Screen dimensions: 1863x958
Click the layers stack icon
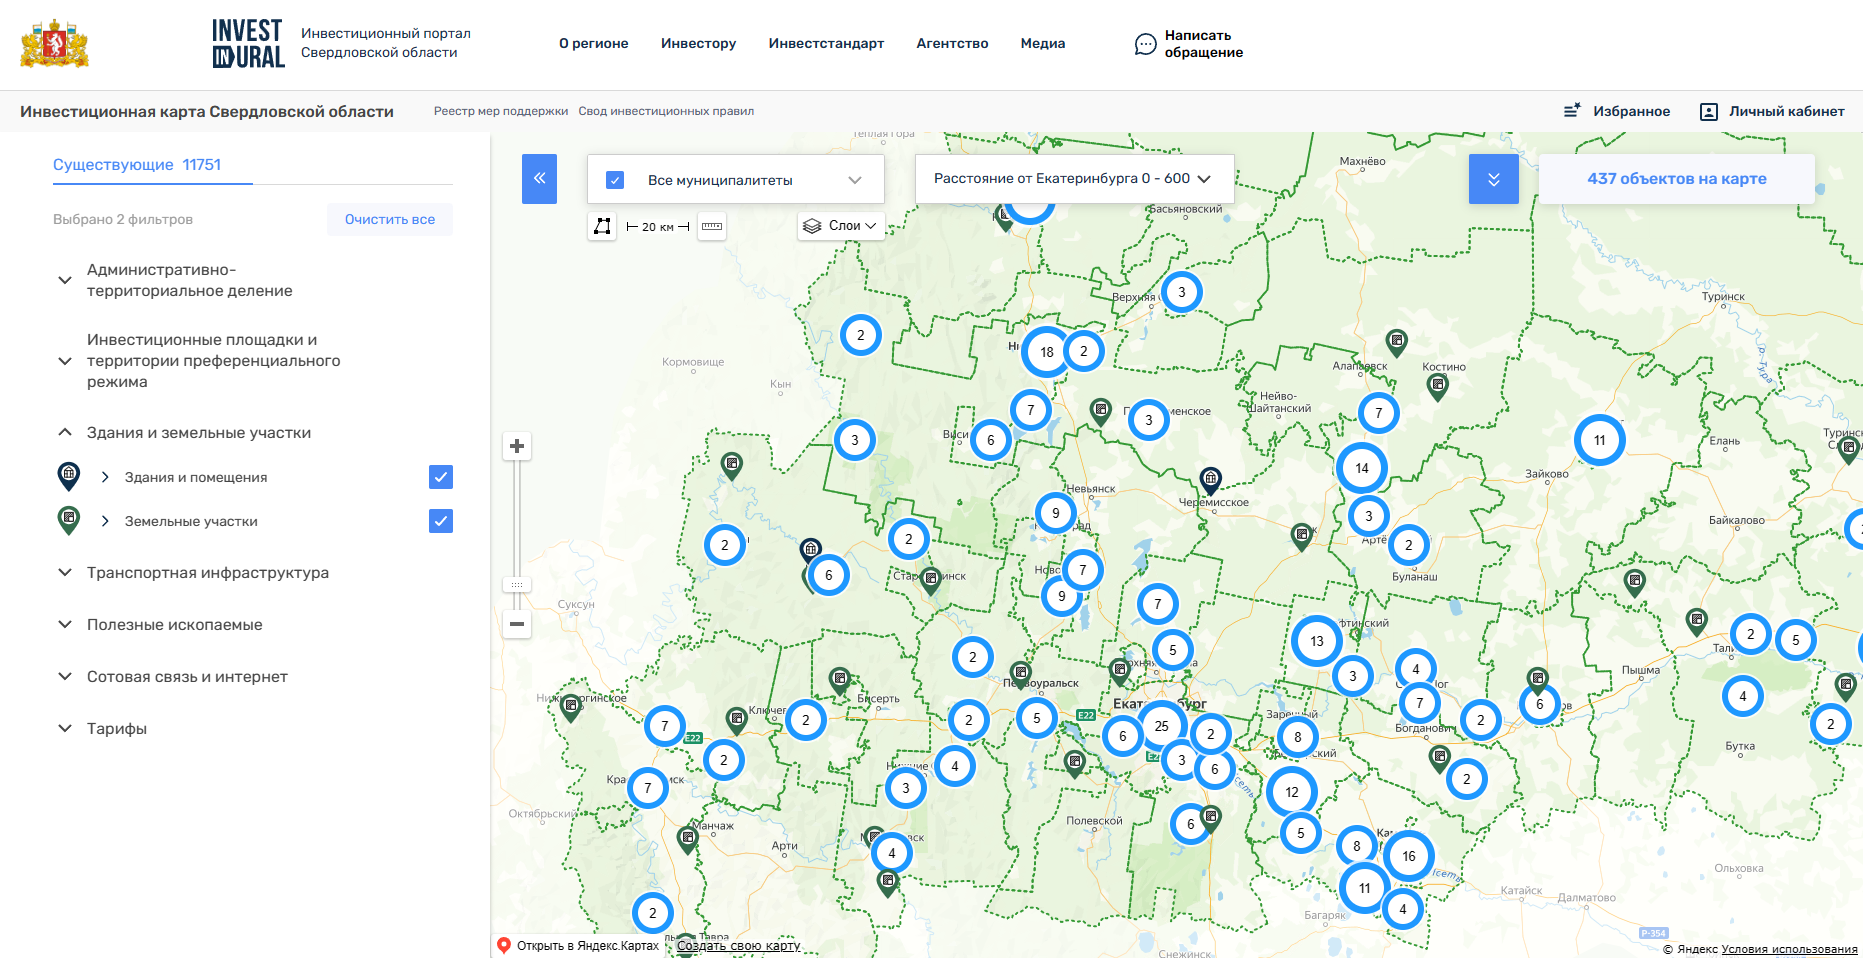pos(812,226)
